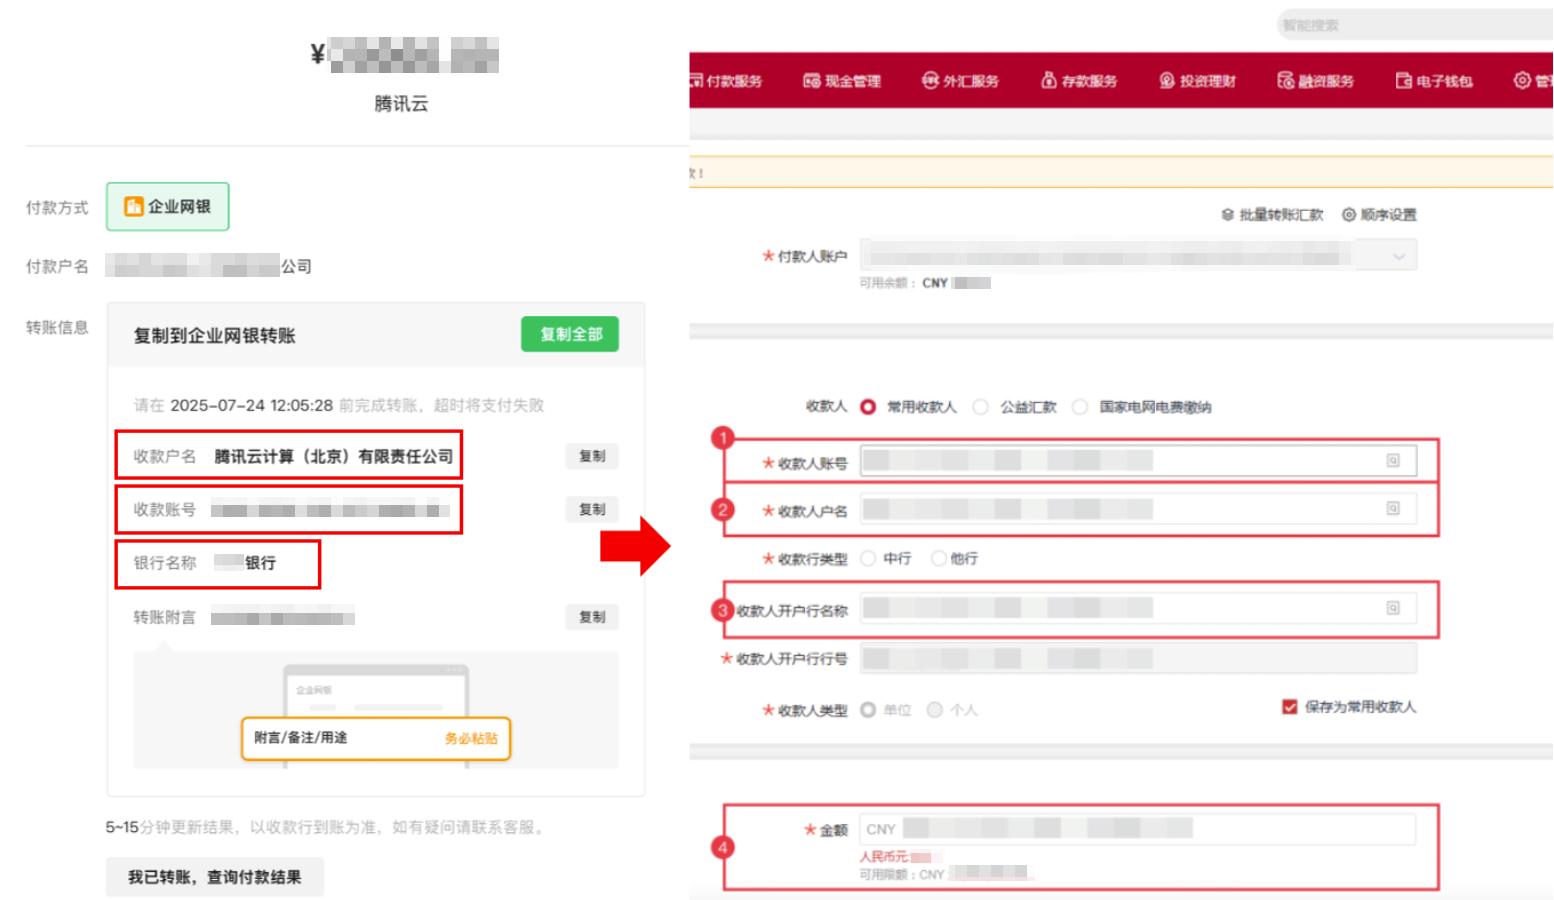This screenshot has width=1554, height=900.
Task: Open lookup icon in 收款人户名 field
Action: pyautogui.click(x=1393, y=508)
